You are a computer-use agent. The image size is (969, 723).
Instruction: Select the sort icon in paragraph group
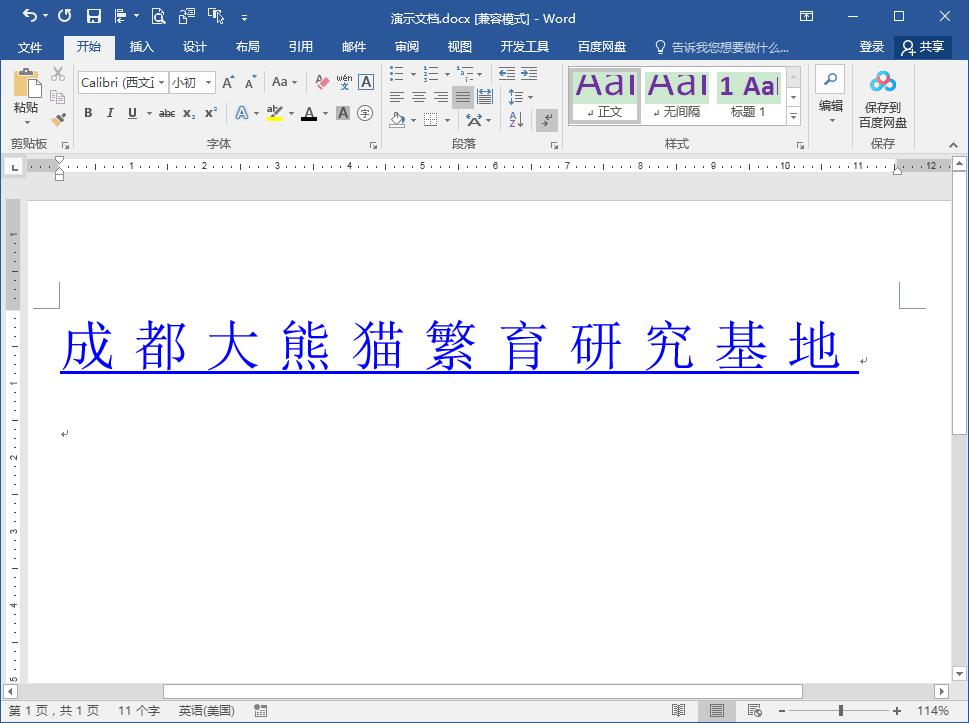click(514, 119)
